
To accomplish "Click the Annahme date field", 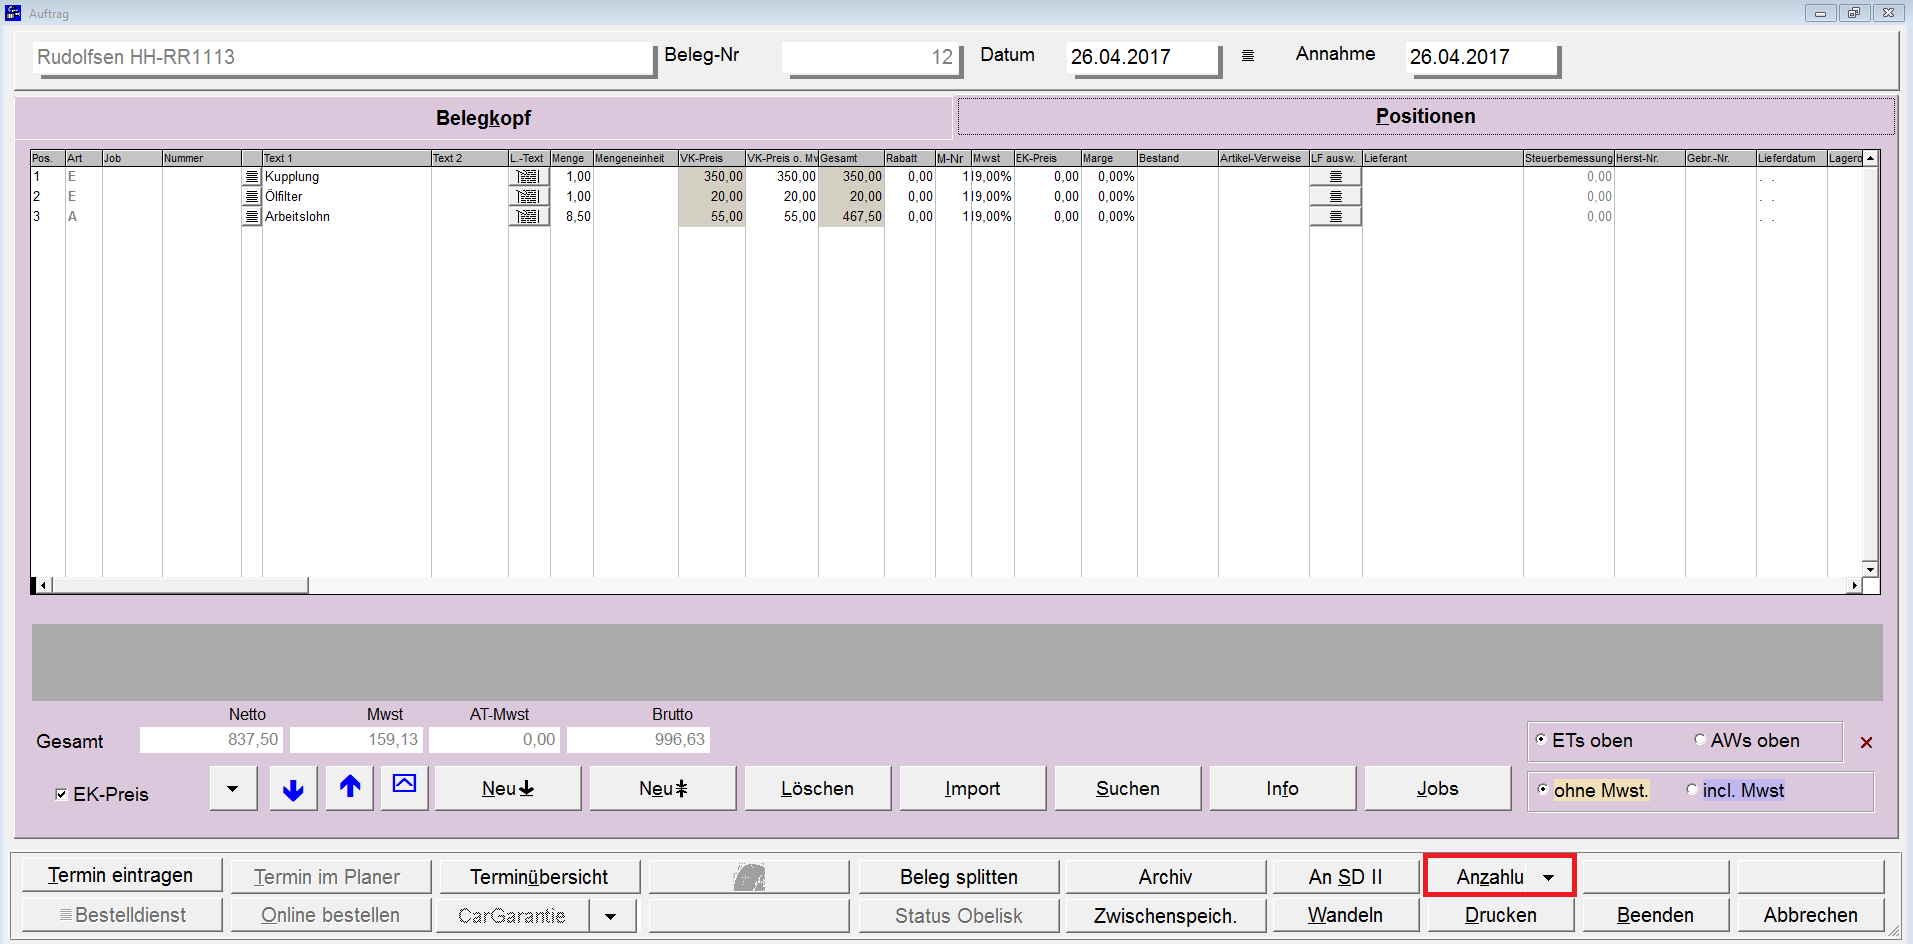I will (x=1482, y=57).
